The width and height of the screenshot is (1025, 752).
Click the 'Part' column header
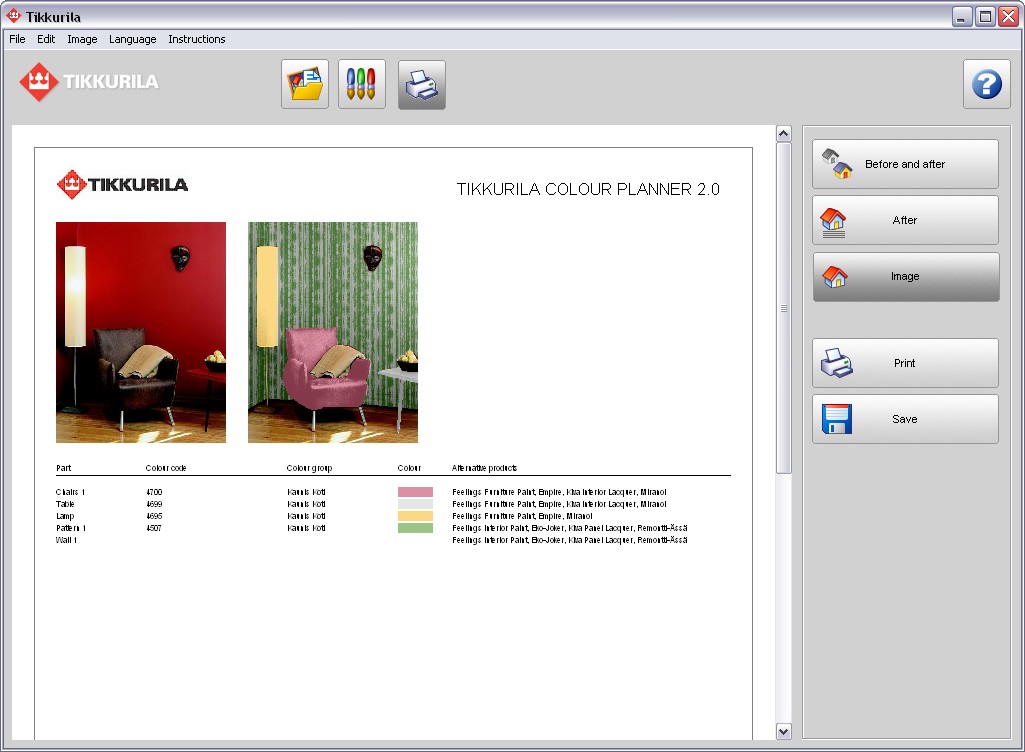pos(63,468)
